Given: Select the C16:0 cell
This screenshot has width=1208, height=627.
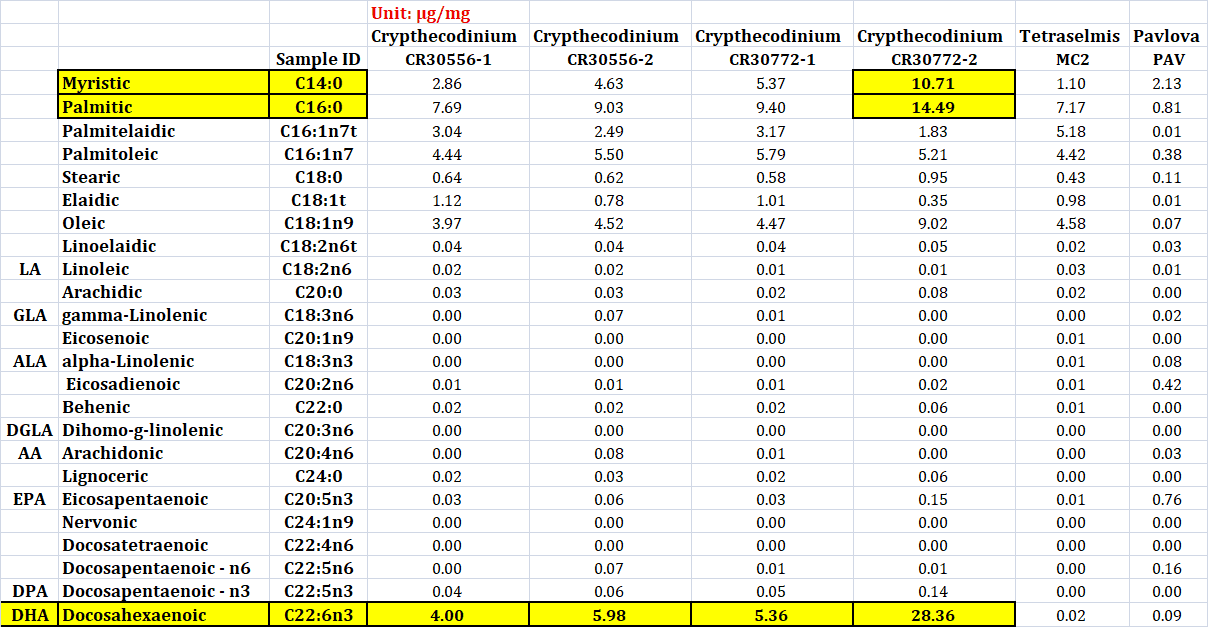Looking at the screenshot, I should tap(318, 107).
